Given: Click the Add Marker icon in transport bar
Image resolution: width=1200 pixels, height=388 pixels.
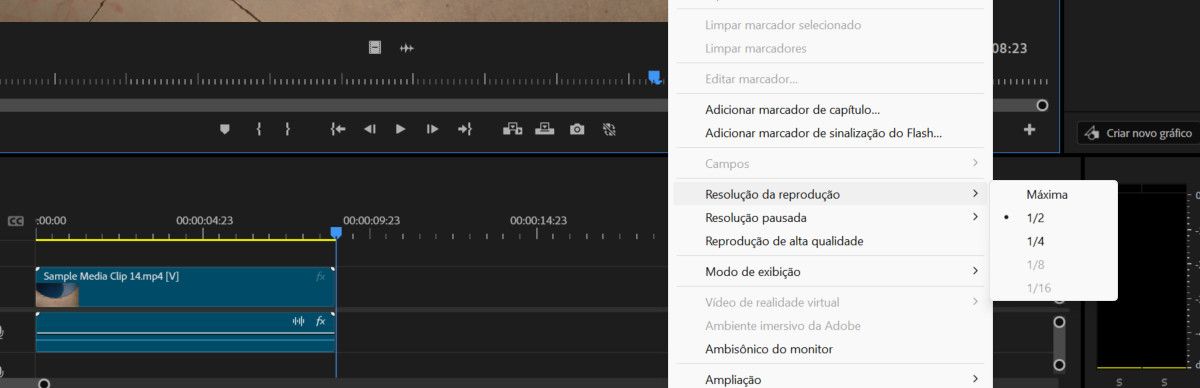Looking at the screenshot, I should 224,129.
